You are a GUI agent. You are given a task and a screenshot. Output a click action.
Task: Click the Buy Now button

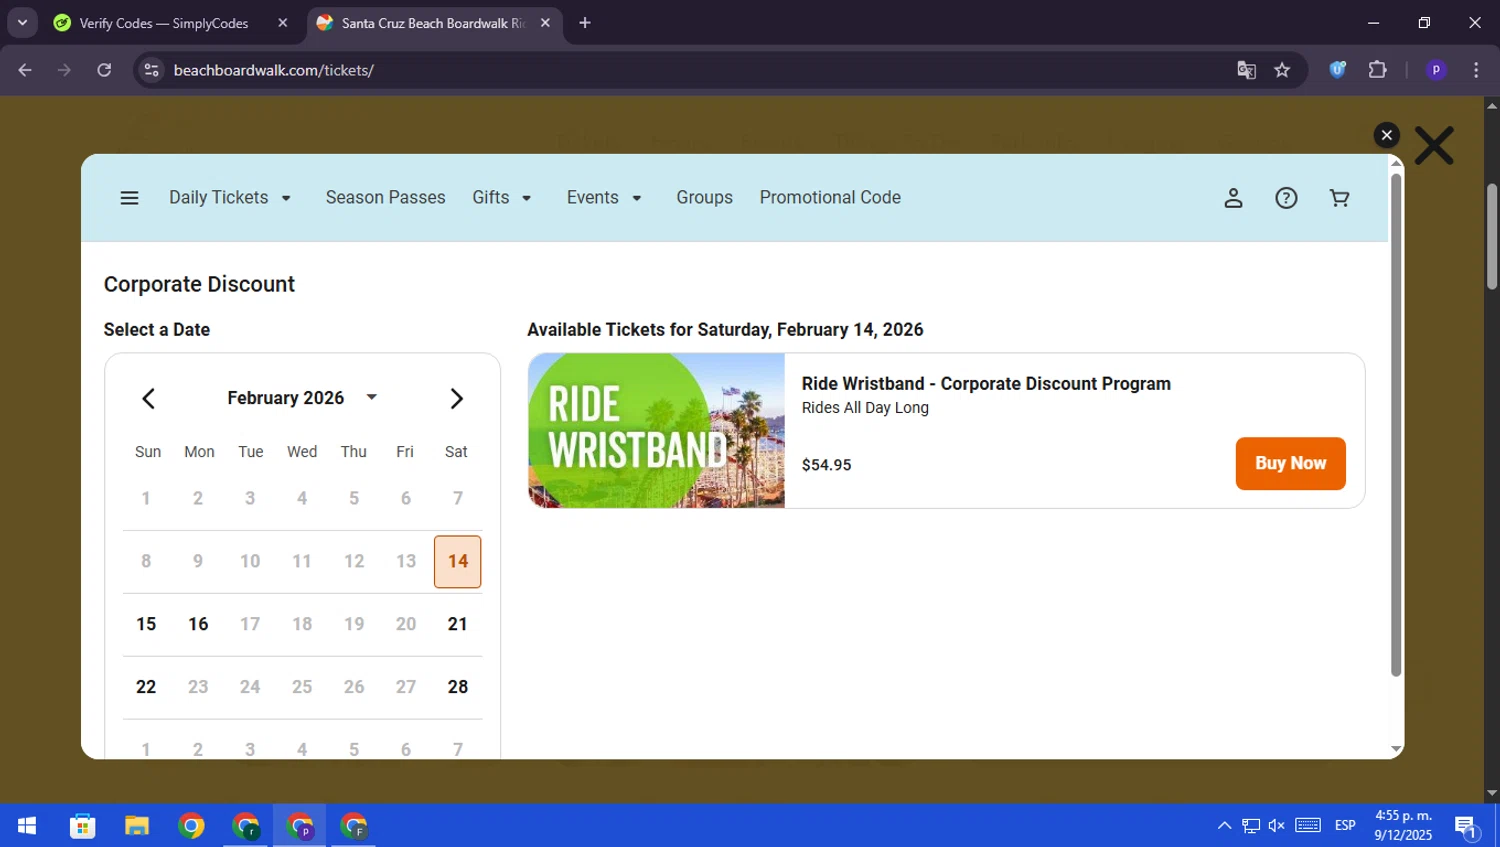(1290, 464)
